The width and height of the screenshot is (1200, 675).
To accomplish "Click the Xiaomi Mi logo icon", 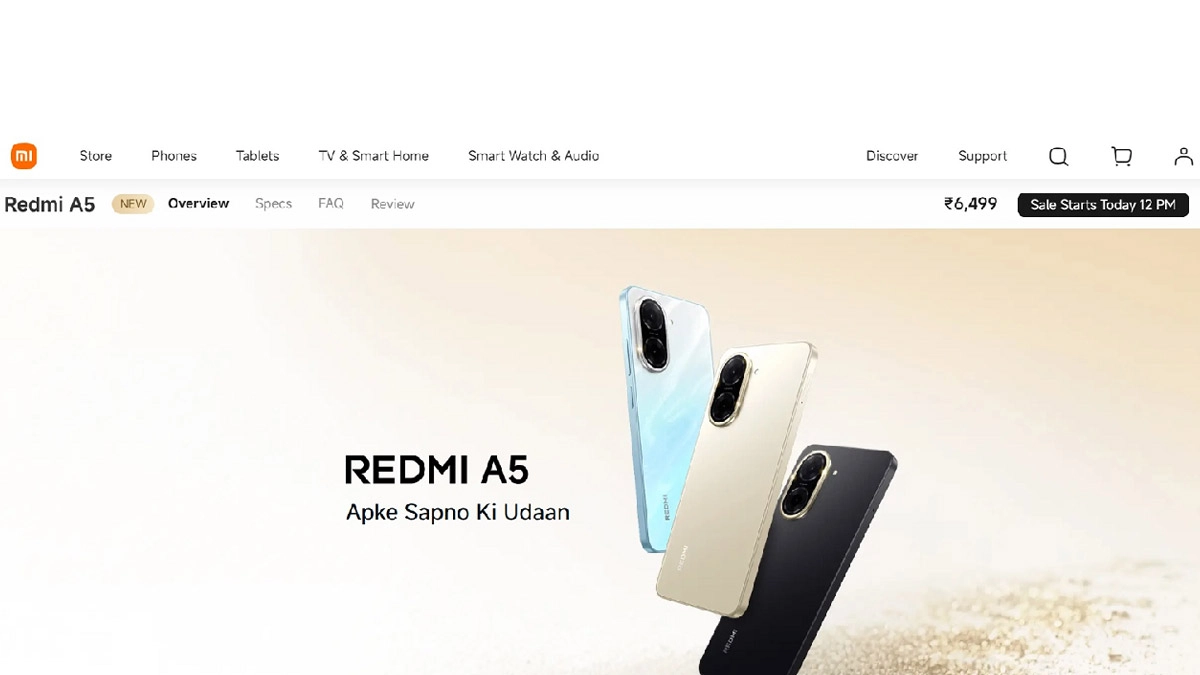I will [24, 156].
